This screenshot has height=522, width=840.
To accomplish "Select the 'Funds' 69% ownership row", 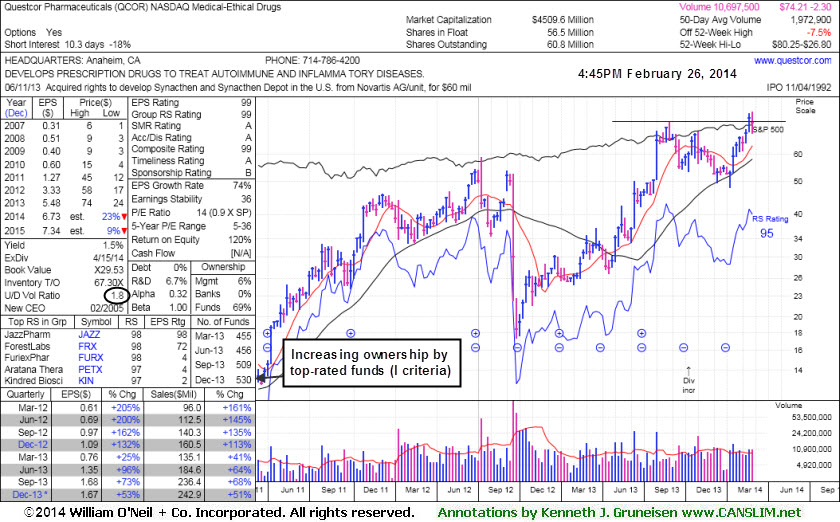I will [x=223, y=308].
